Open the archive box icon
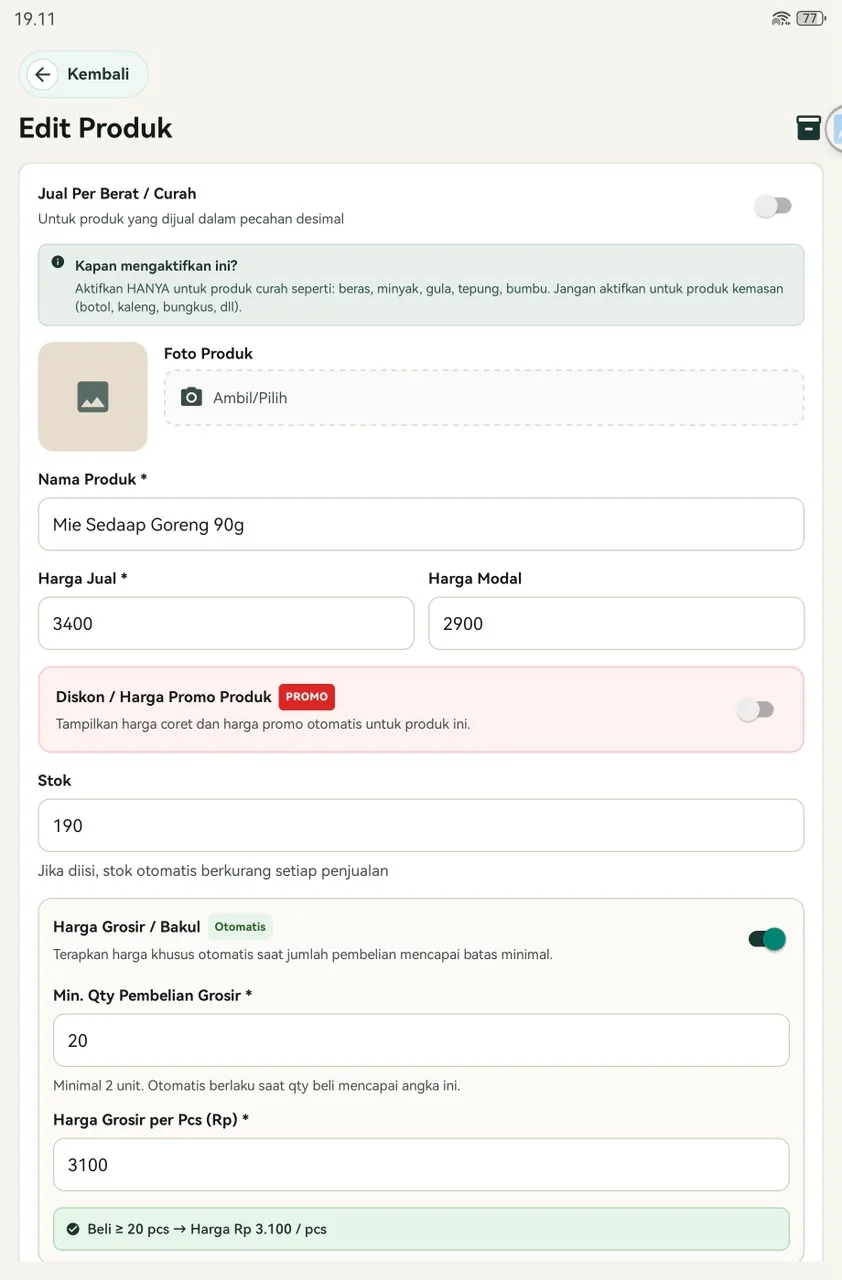 [x=808, y=127]
